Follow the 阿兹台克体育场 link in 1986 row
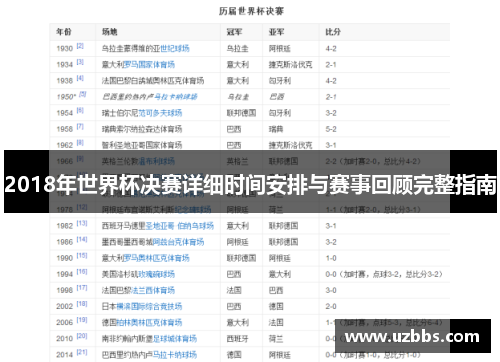 [178, 242]
